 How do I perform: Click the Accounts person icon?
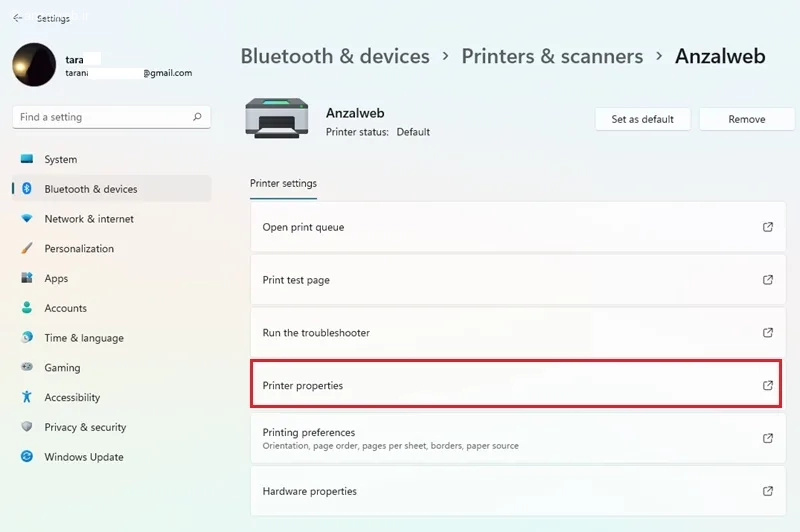click(x=27, y=308)
